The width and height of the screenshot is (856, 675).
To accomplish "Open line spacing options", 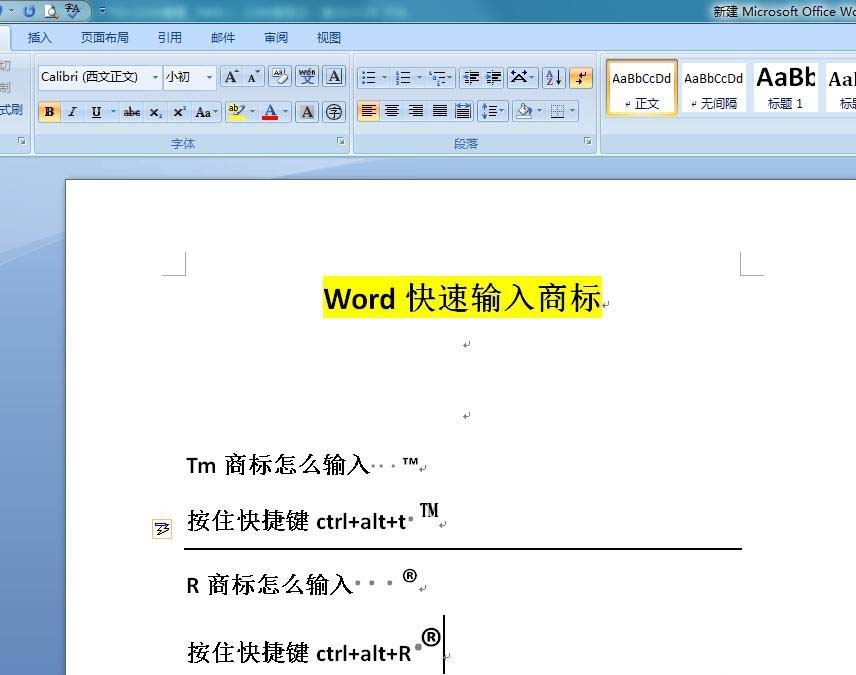I will (493, 111).
